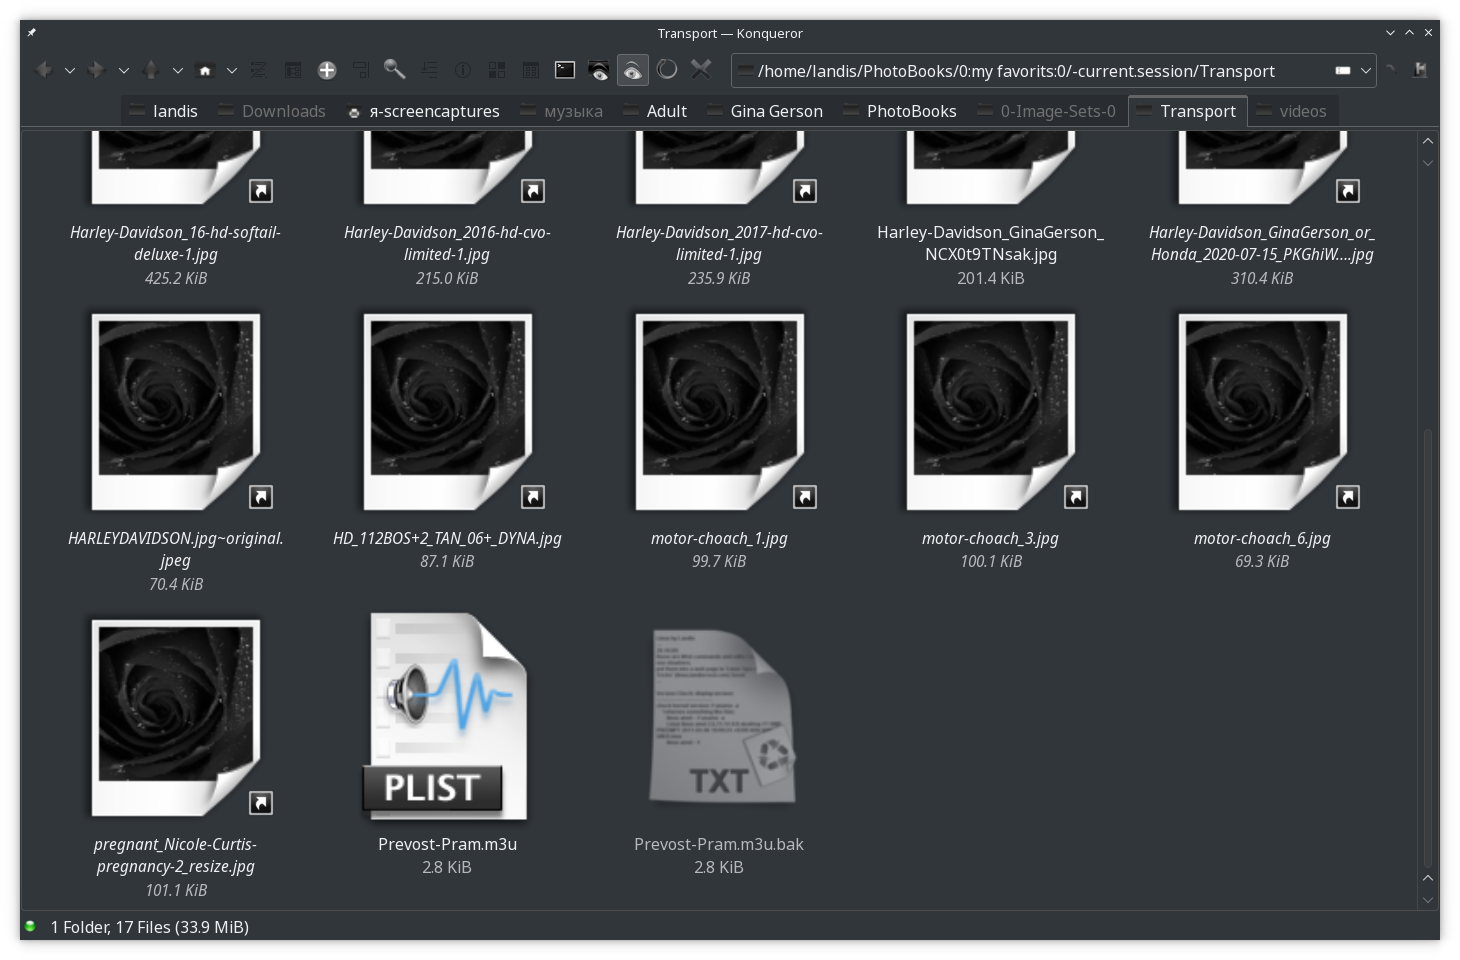Click filename Harley-Davidson_GinaGerson_NCX0t9TNsak.jpg
Screen dimensions: 1460x960
pos(991,243)
